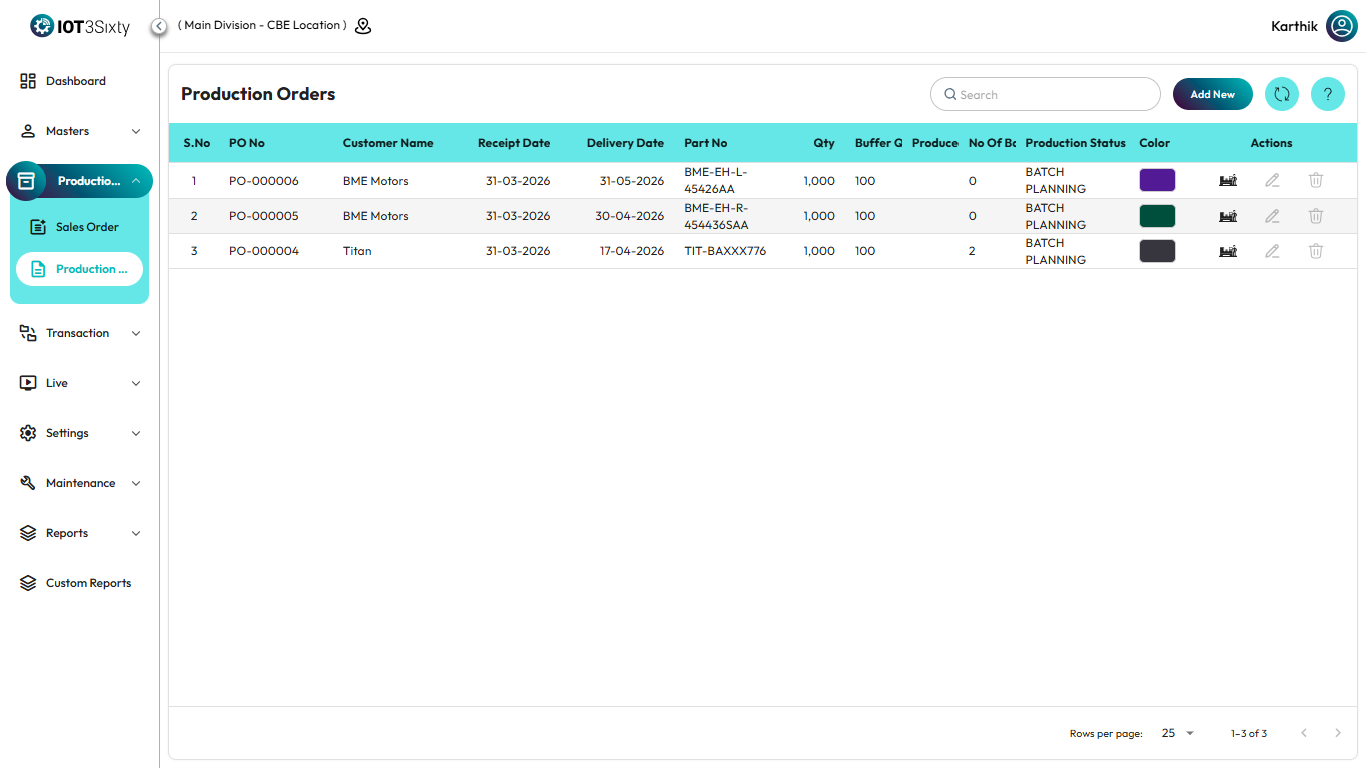Open the user profile avatar icon
This screenshot has height=768, width=1366.
1341,26
